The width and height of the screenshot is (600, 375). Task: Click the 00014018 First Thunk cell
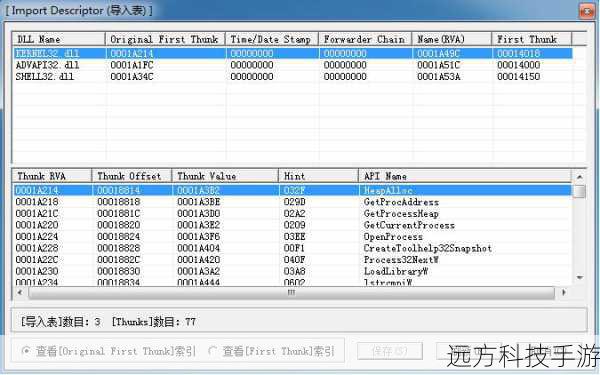click(x=518, y=53)
